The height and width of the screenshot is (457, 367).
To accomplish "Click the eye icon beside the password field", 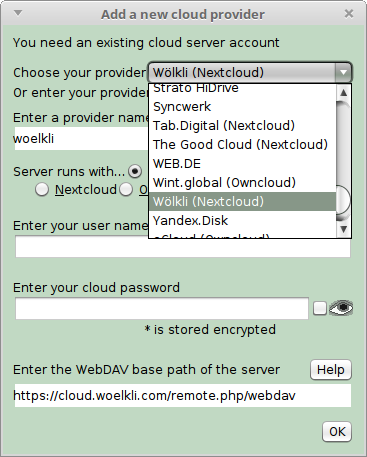I will click(341, 308).
